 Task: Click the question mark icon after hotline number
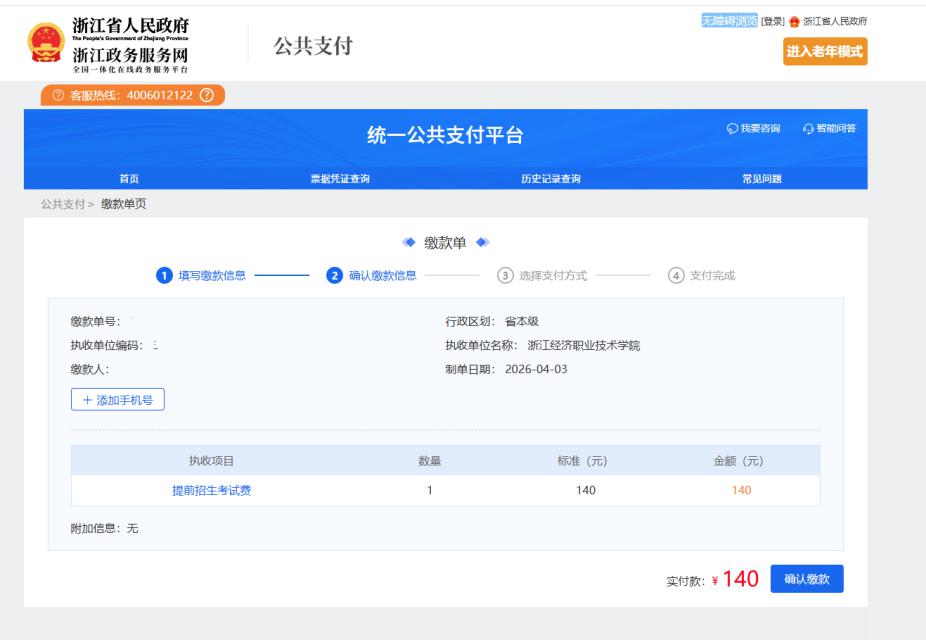207,96
